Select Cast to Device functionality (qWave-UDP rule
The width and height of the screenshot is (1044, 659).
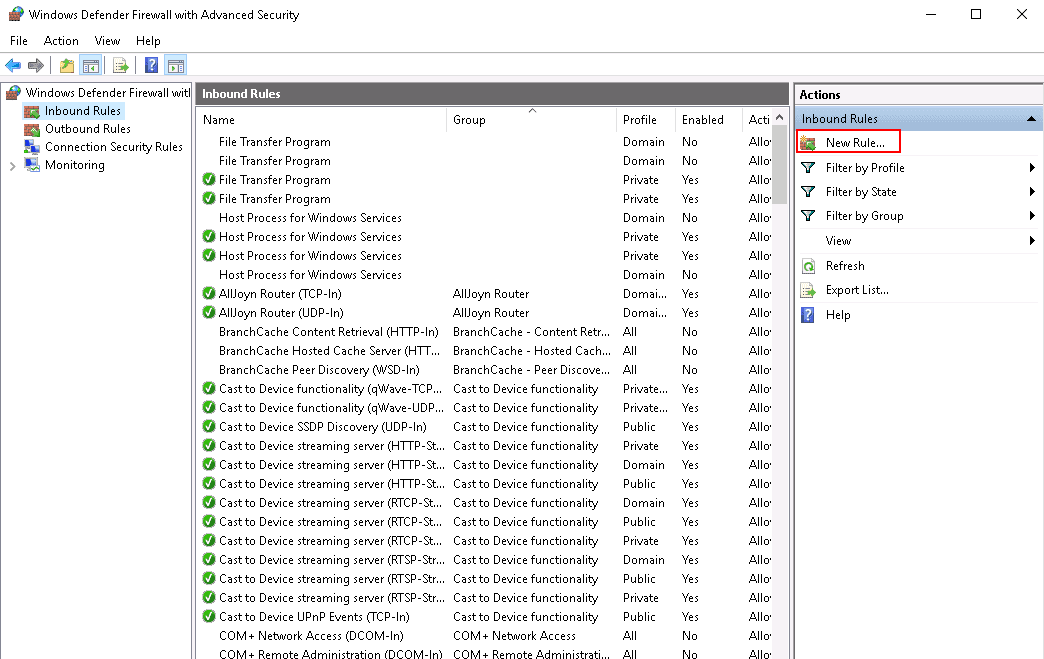click(331, 407)
